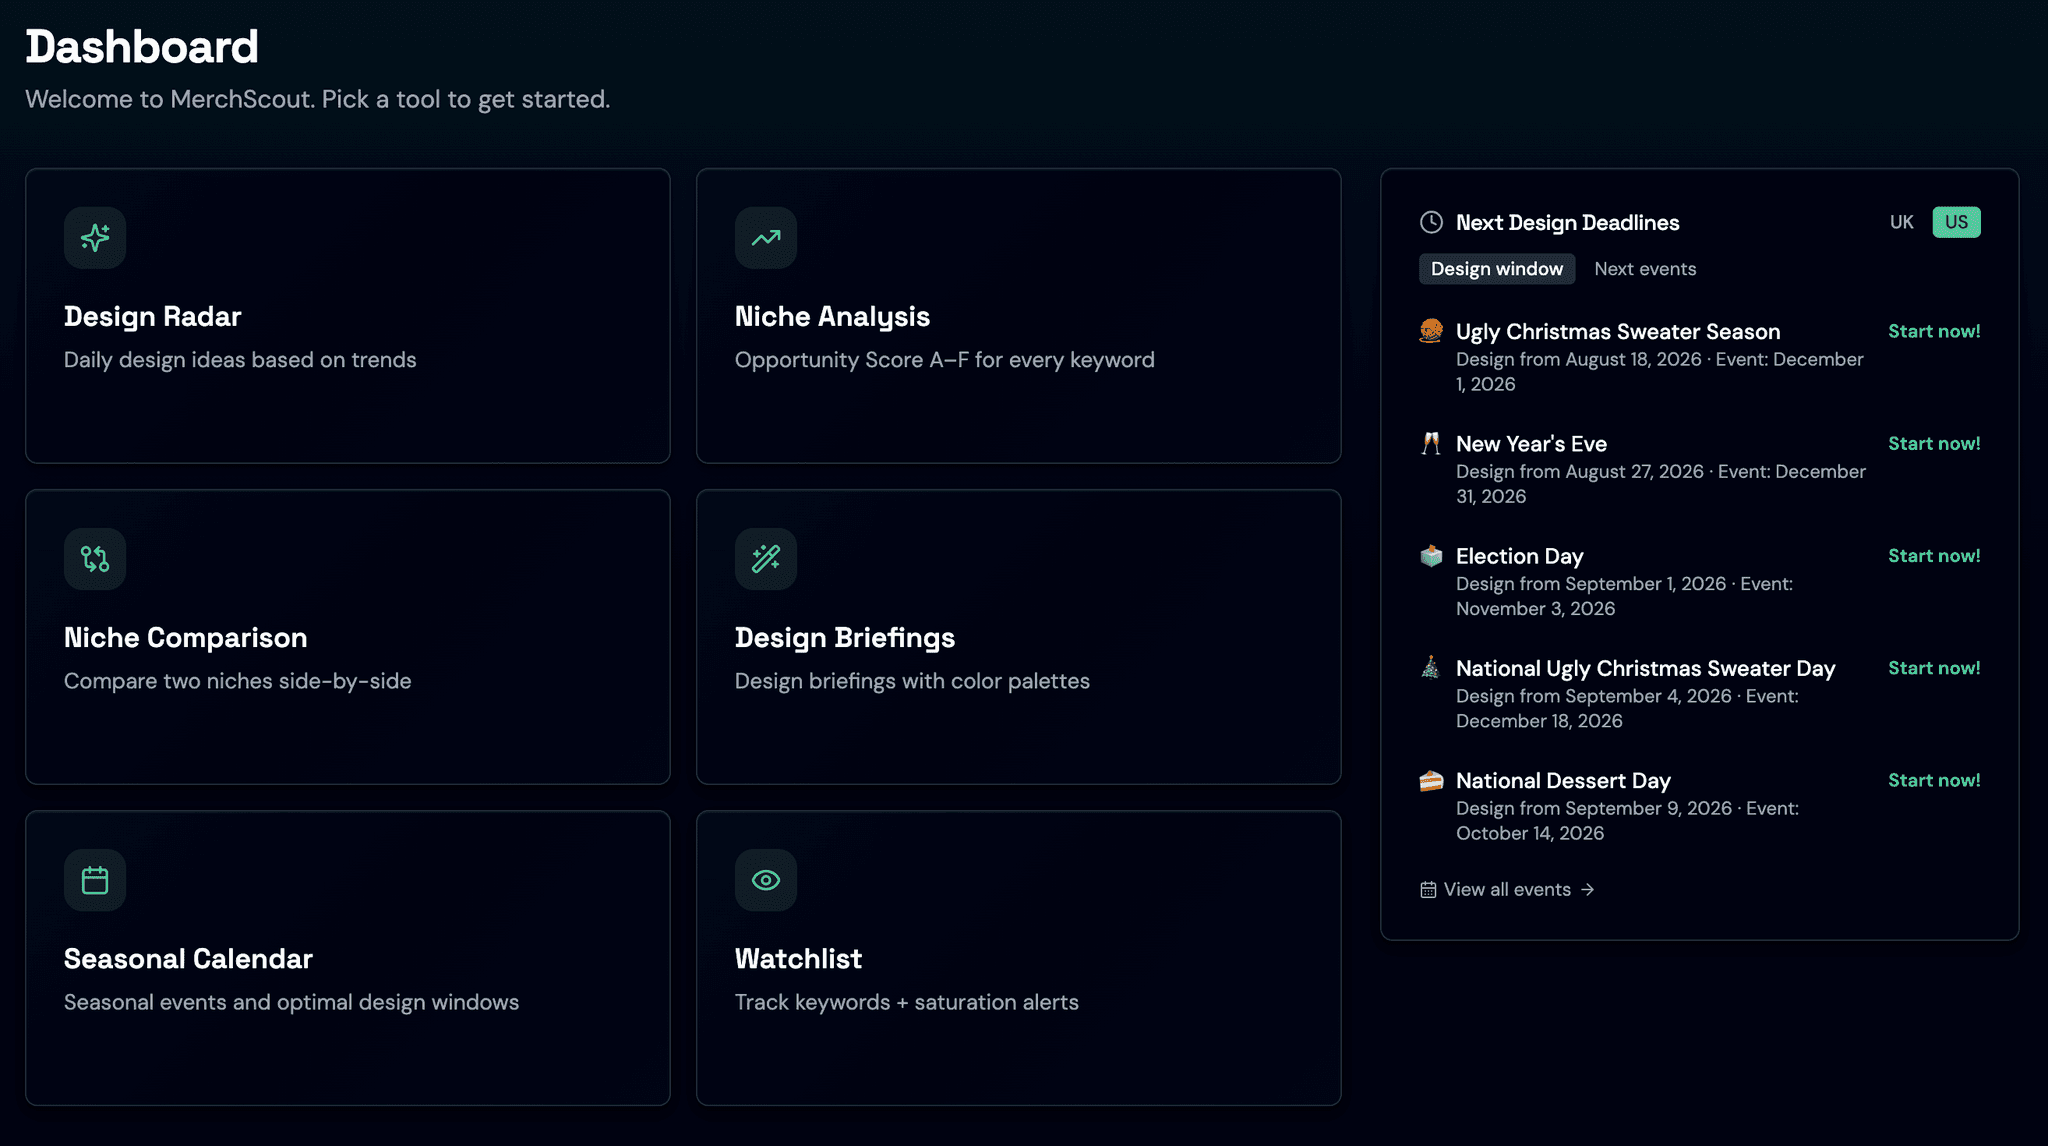The height and width of the screenshot is (1146, 2048).
Task: Open the Design Radar card title
Action: [x=153, y=316]
